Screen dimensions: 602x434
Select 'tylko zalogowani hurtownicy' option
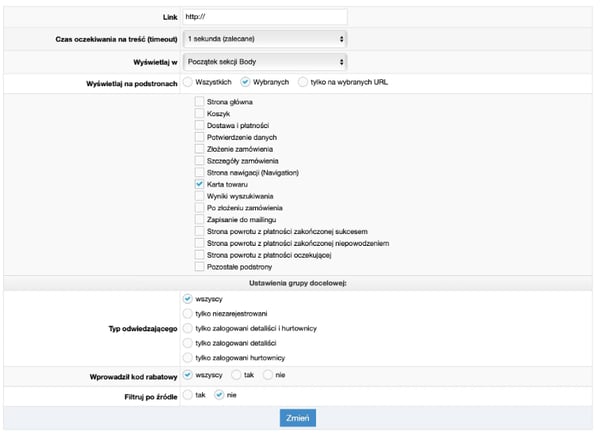[x=189, y=358]
